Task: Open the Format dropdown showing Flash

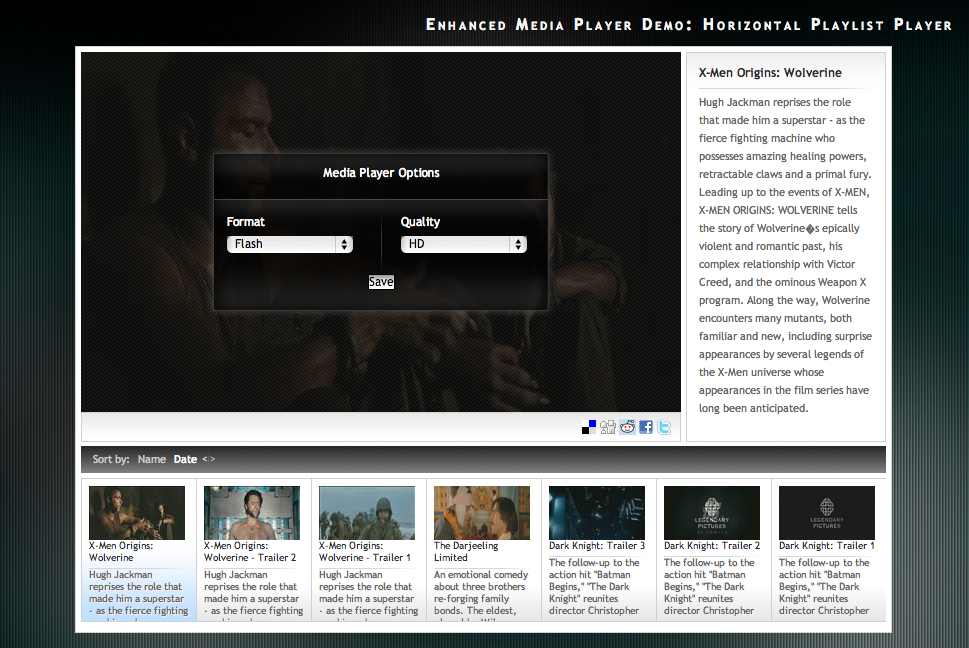Action: tap(289, 244)
